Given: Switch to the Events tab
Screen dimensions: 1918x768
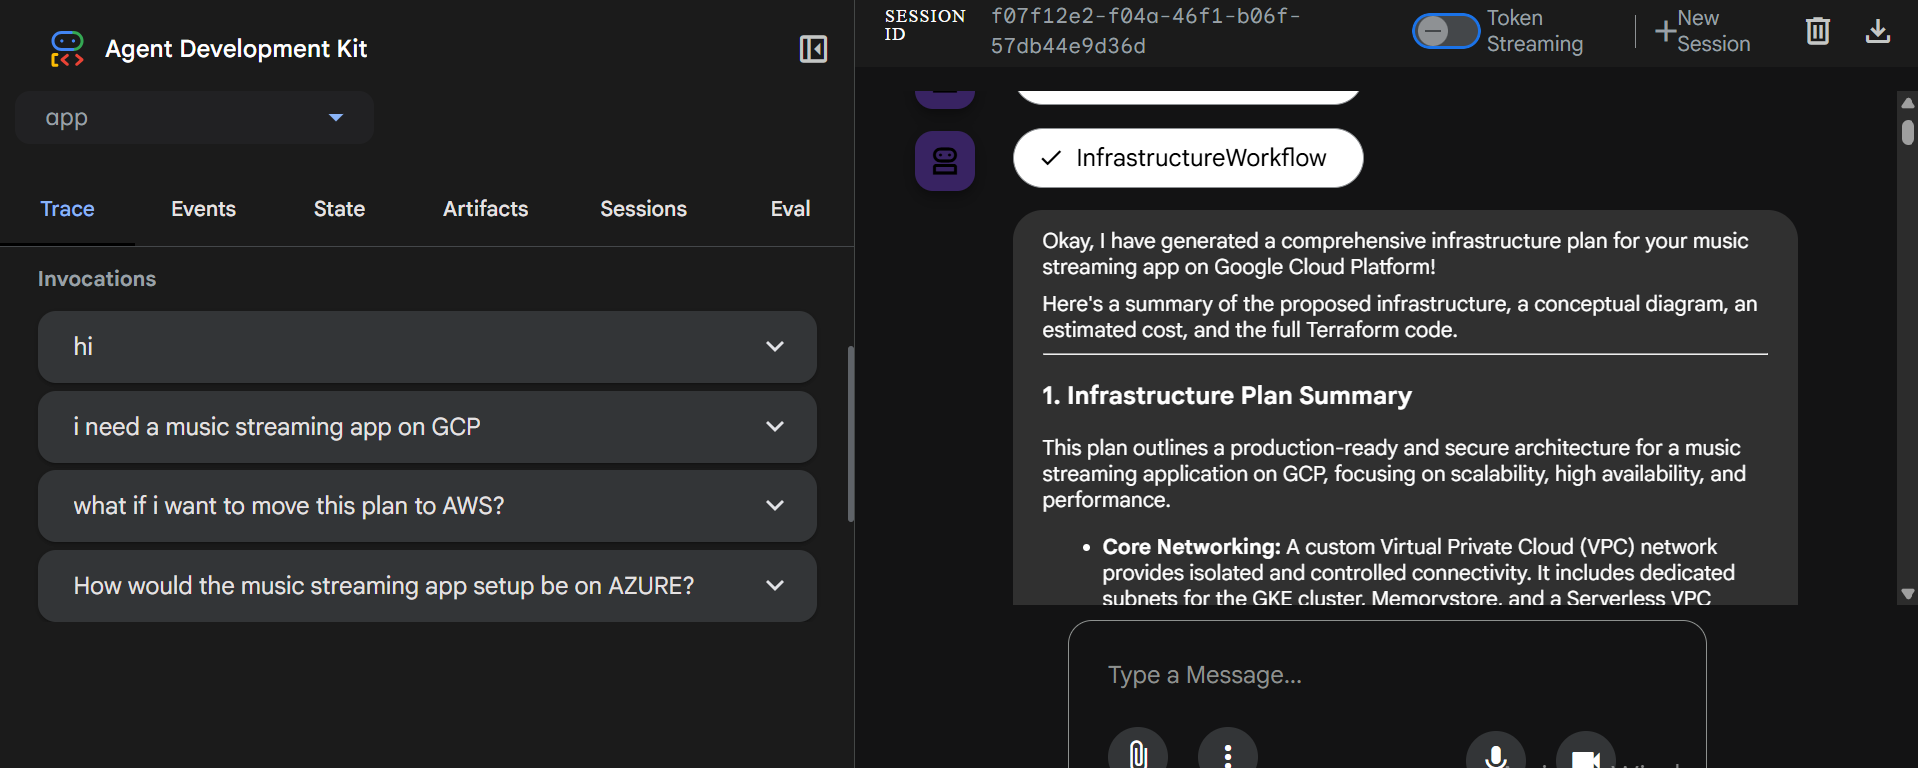Looking at the screenshot, I should tap(203, 209).
